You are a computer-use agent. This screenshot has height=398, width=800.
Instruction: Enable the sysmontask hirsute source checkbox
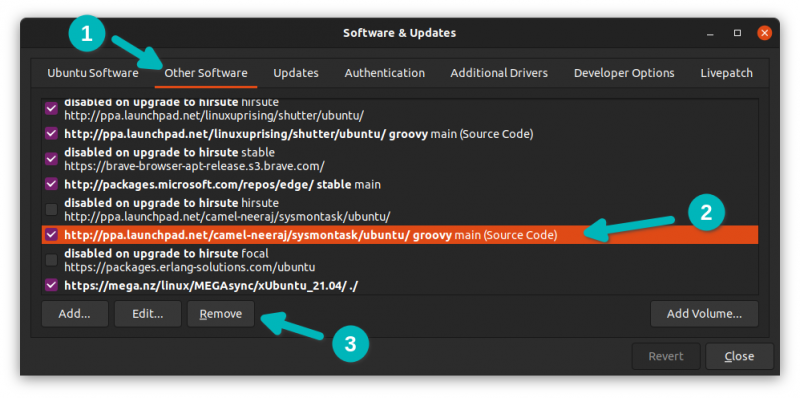coord(52,209)
